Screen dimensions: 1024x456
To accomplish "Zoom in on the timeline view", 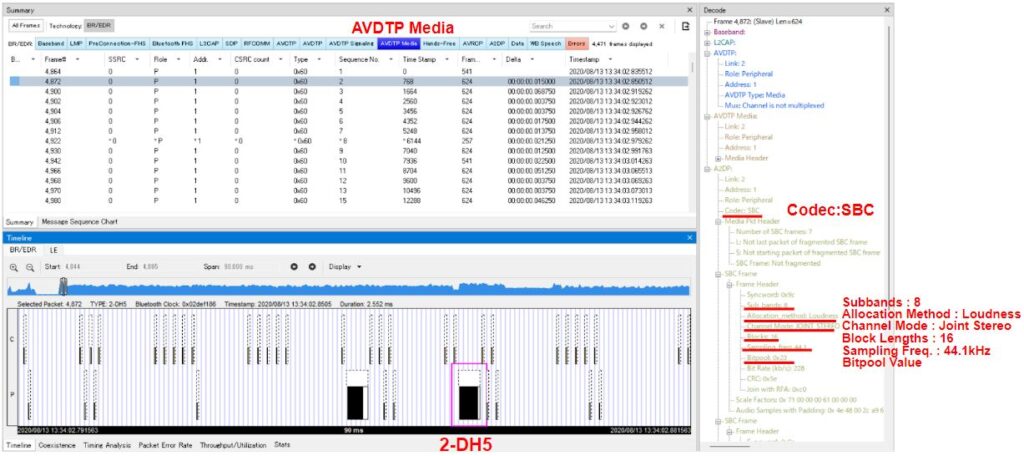I will click(15, 267).
